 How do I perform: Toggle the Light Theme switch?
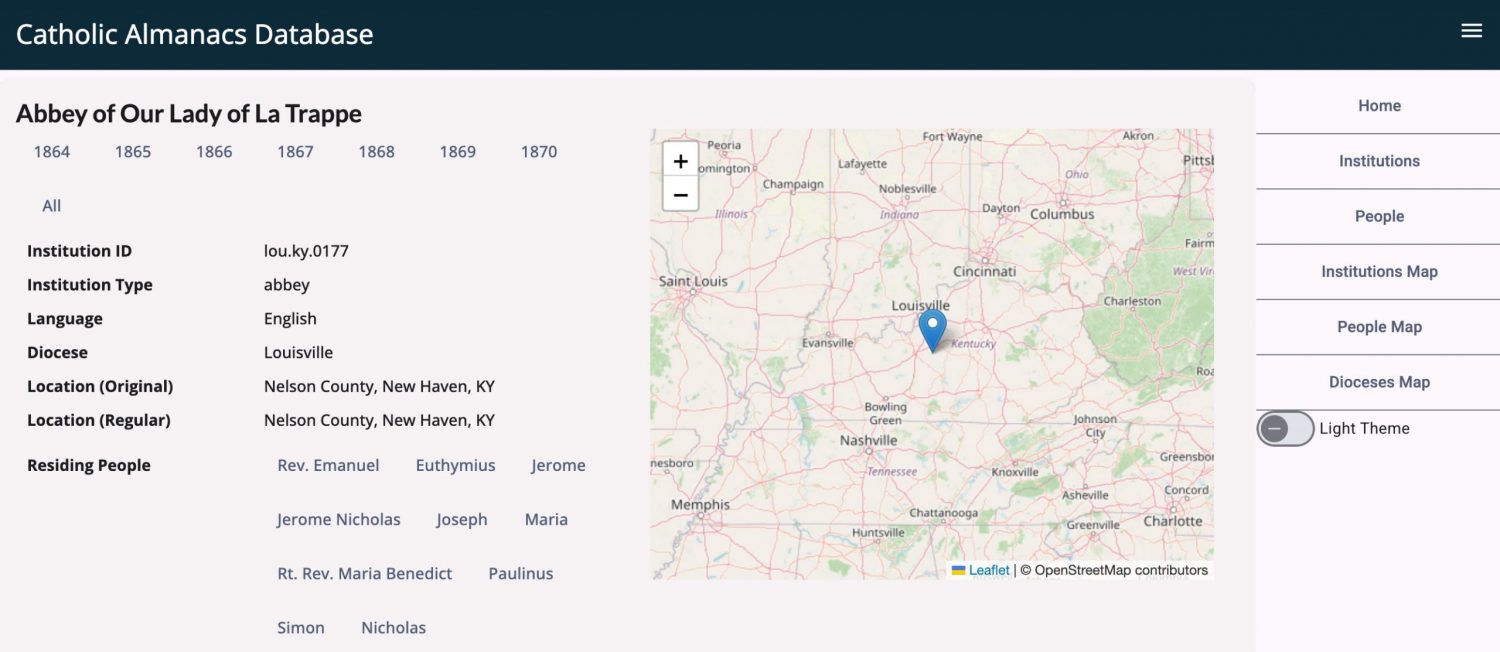pyautogui.click(x=1285, y=429)
